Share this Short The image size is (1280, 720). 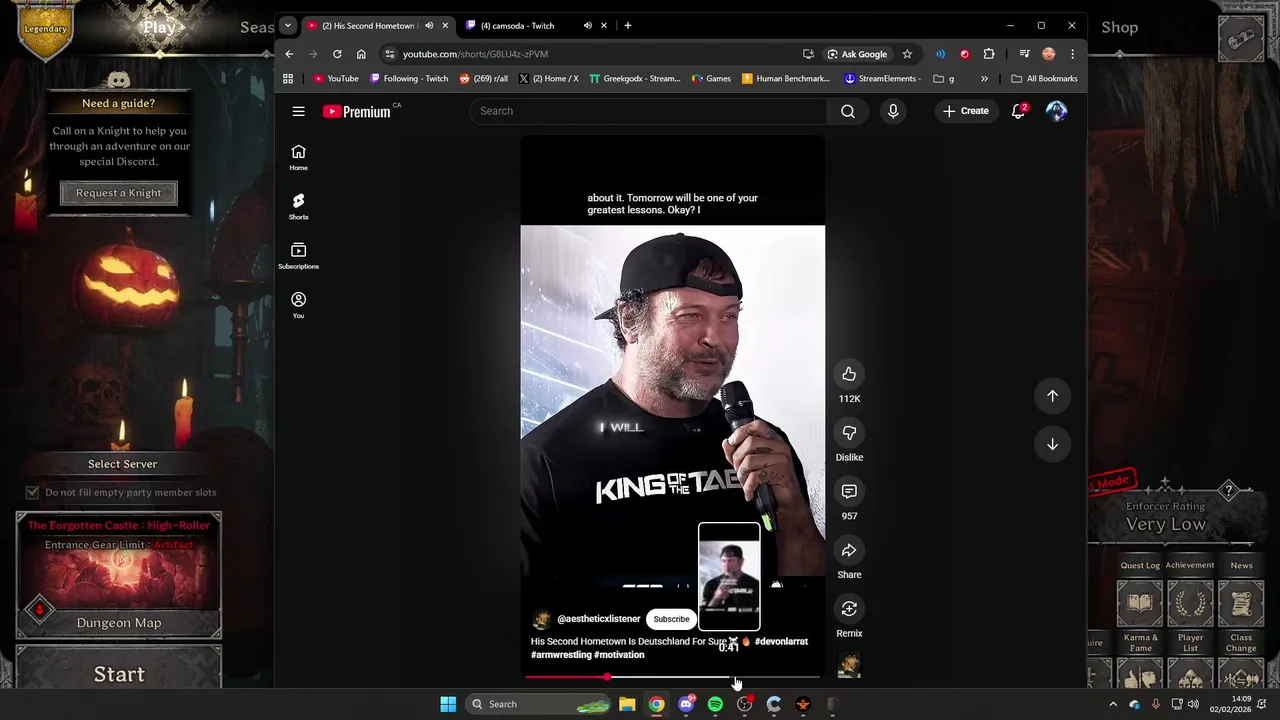[849, 550]
